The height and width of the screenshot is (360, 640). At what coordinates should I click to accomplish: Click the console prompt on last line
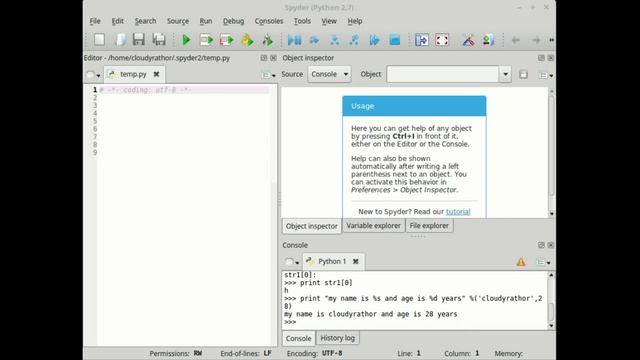tap(290, 322)
